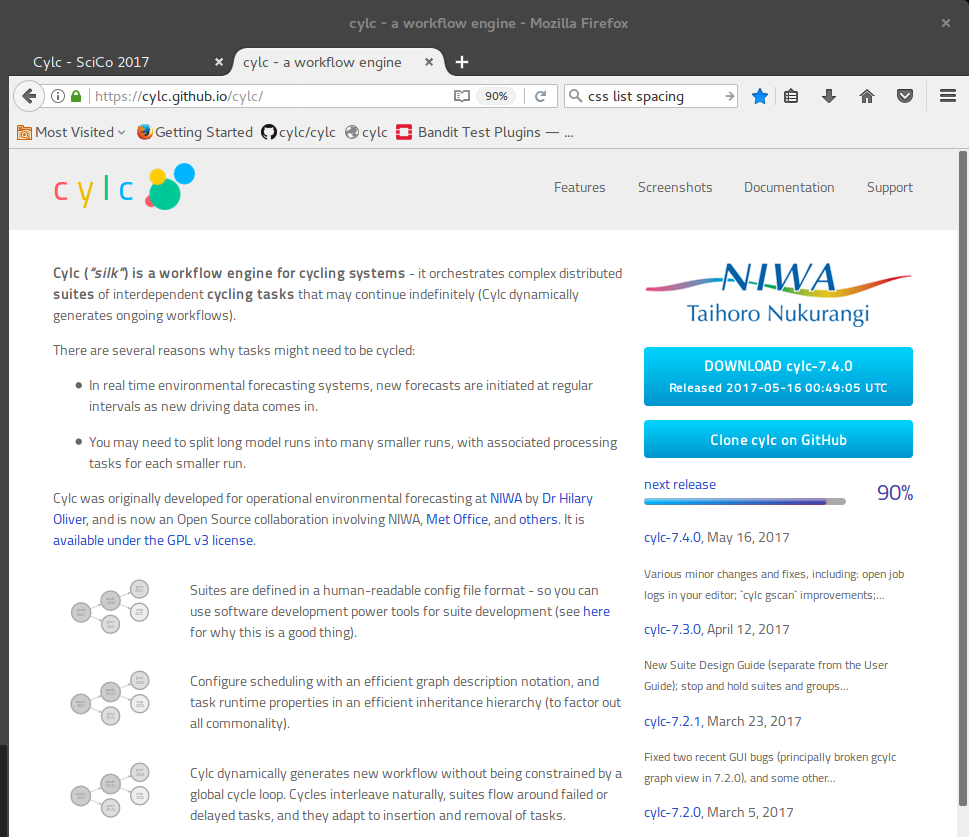The height and width of the screenshot is (837, 969).
Task: Follow the 'others' link
Action: [x=538, y=519]
